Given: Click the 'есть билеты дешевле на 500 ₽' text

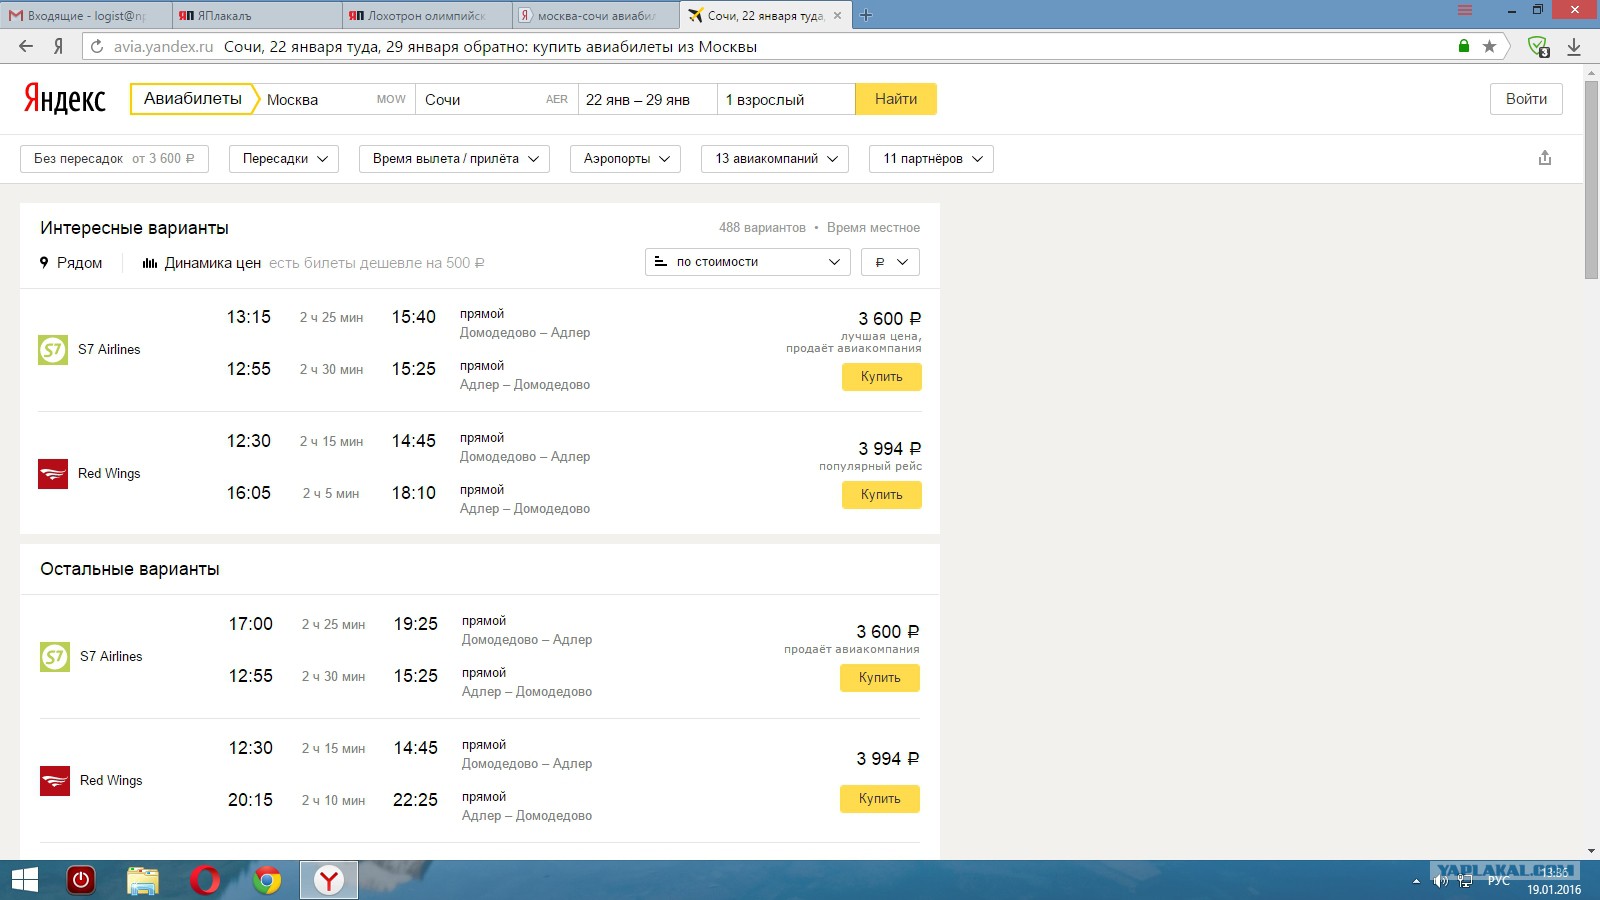Looking at the screenshot, I should pos(377,263).
